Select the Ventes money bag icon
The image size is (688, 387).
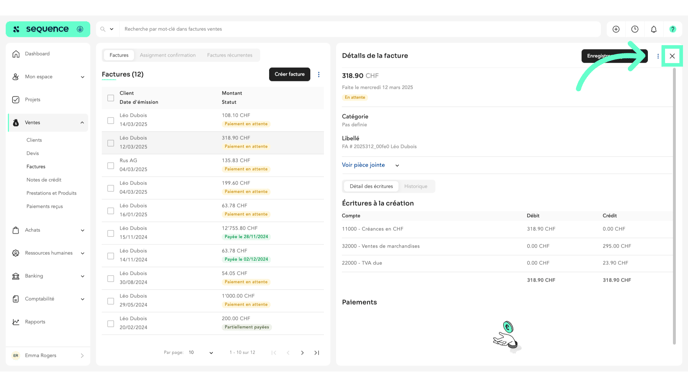coord(16,122)
